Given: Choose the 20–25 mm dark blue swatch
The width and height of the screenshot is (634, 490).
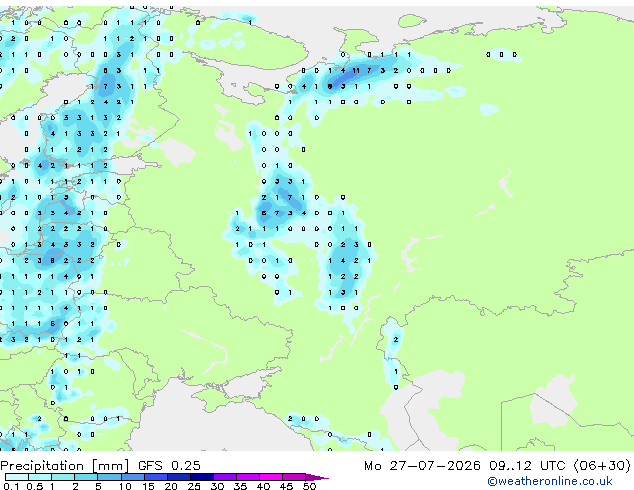Looking at the screenshot, I should click(x=179, y=477).
